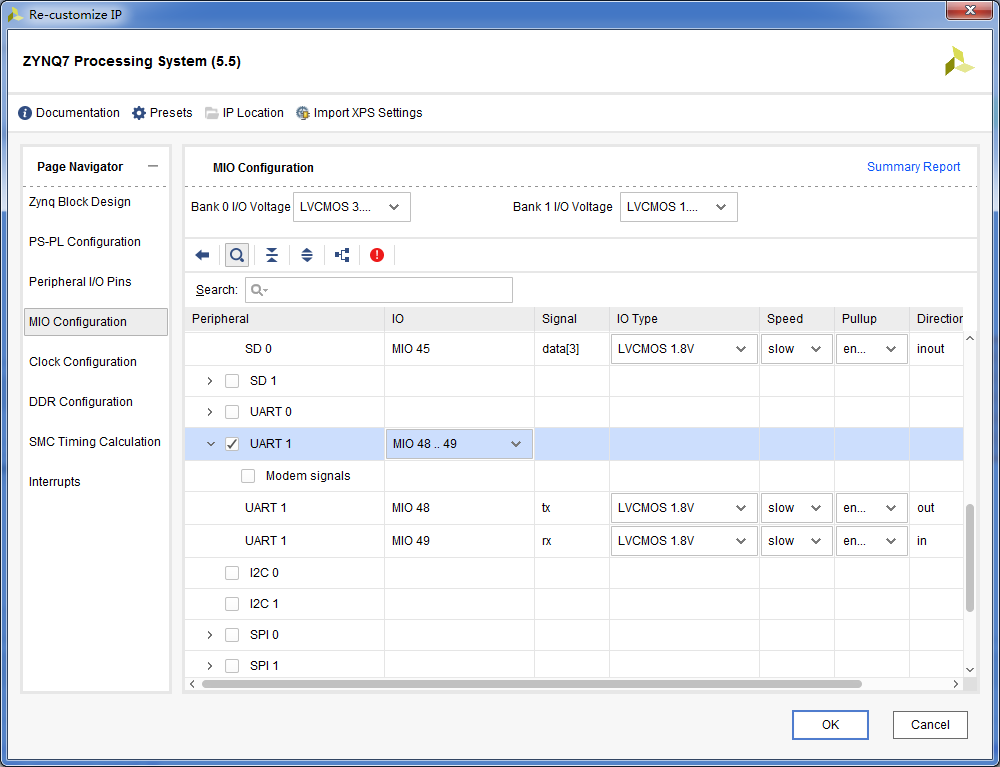Go to Clock Configuration page

pos(83,362)
